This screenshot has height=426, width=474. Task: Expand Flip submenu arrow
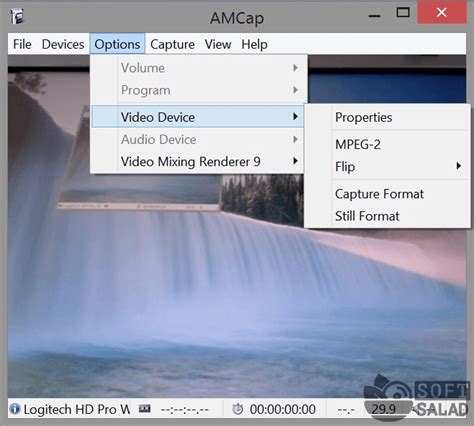(459, 166)
